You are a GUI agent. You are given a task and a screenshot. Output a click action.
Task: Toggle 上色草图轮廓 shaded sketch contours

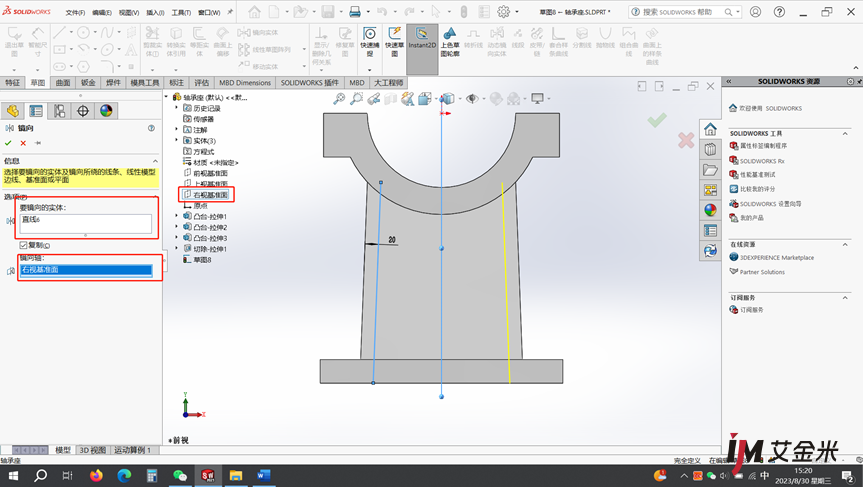tap(450, 42)
